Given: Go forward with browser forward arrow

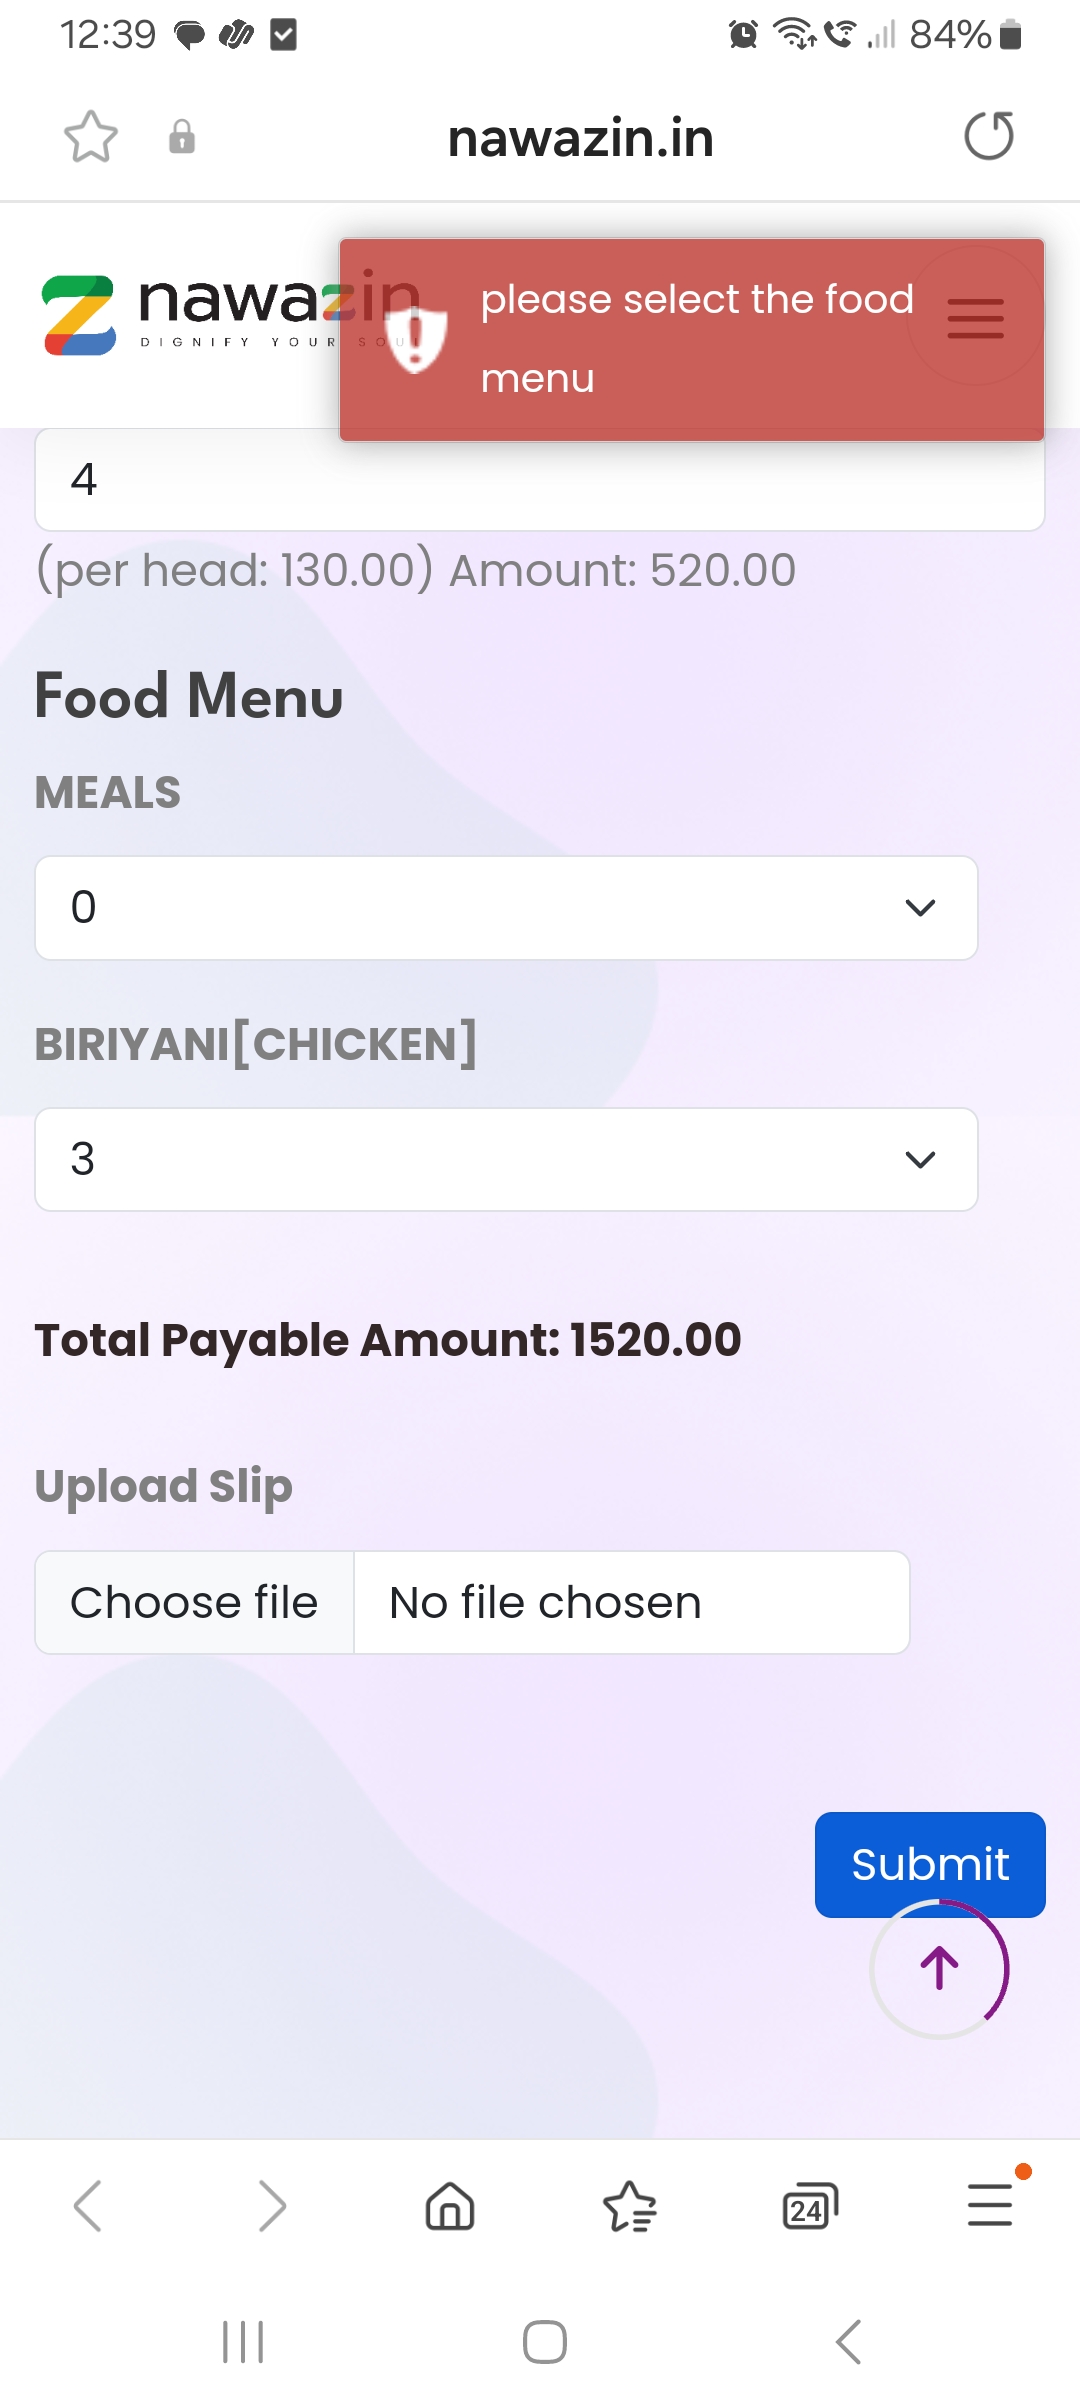Looking at the screenshot, I should (x=271, y=2206).
